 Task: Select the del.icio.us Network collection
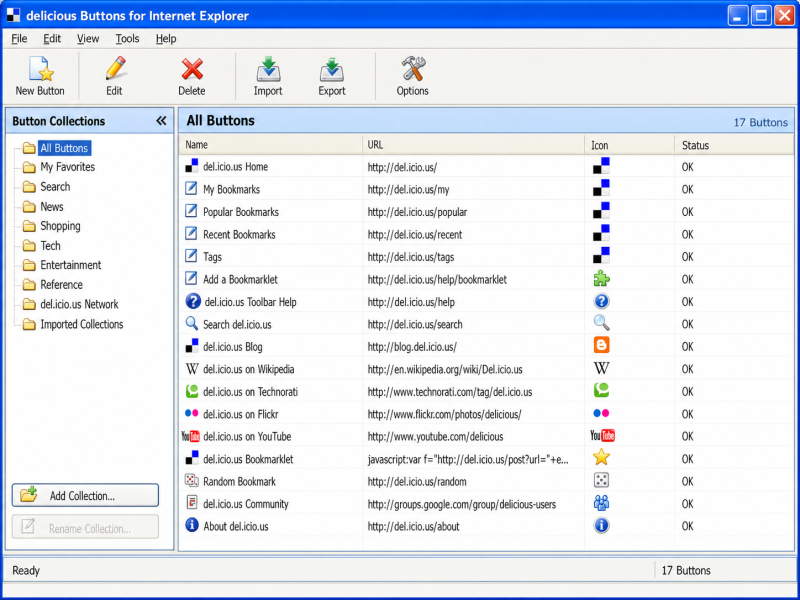[79, 305]
